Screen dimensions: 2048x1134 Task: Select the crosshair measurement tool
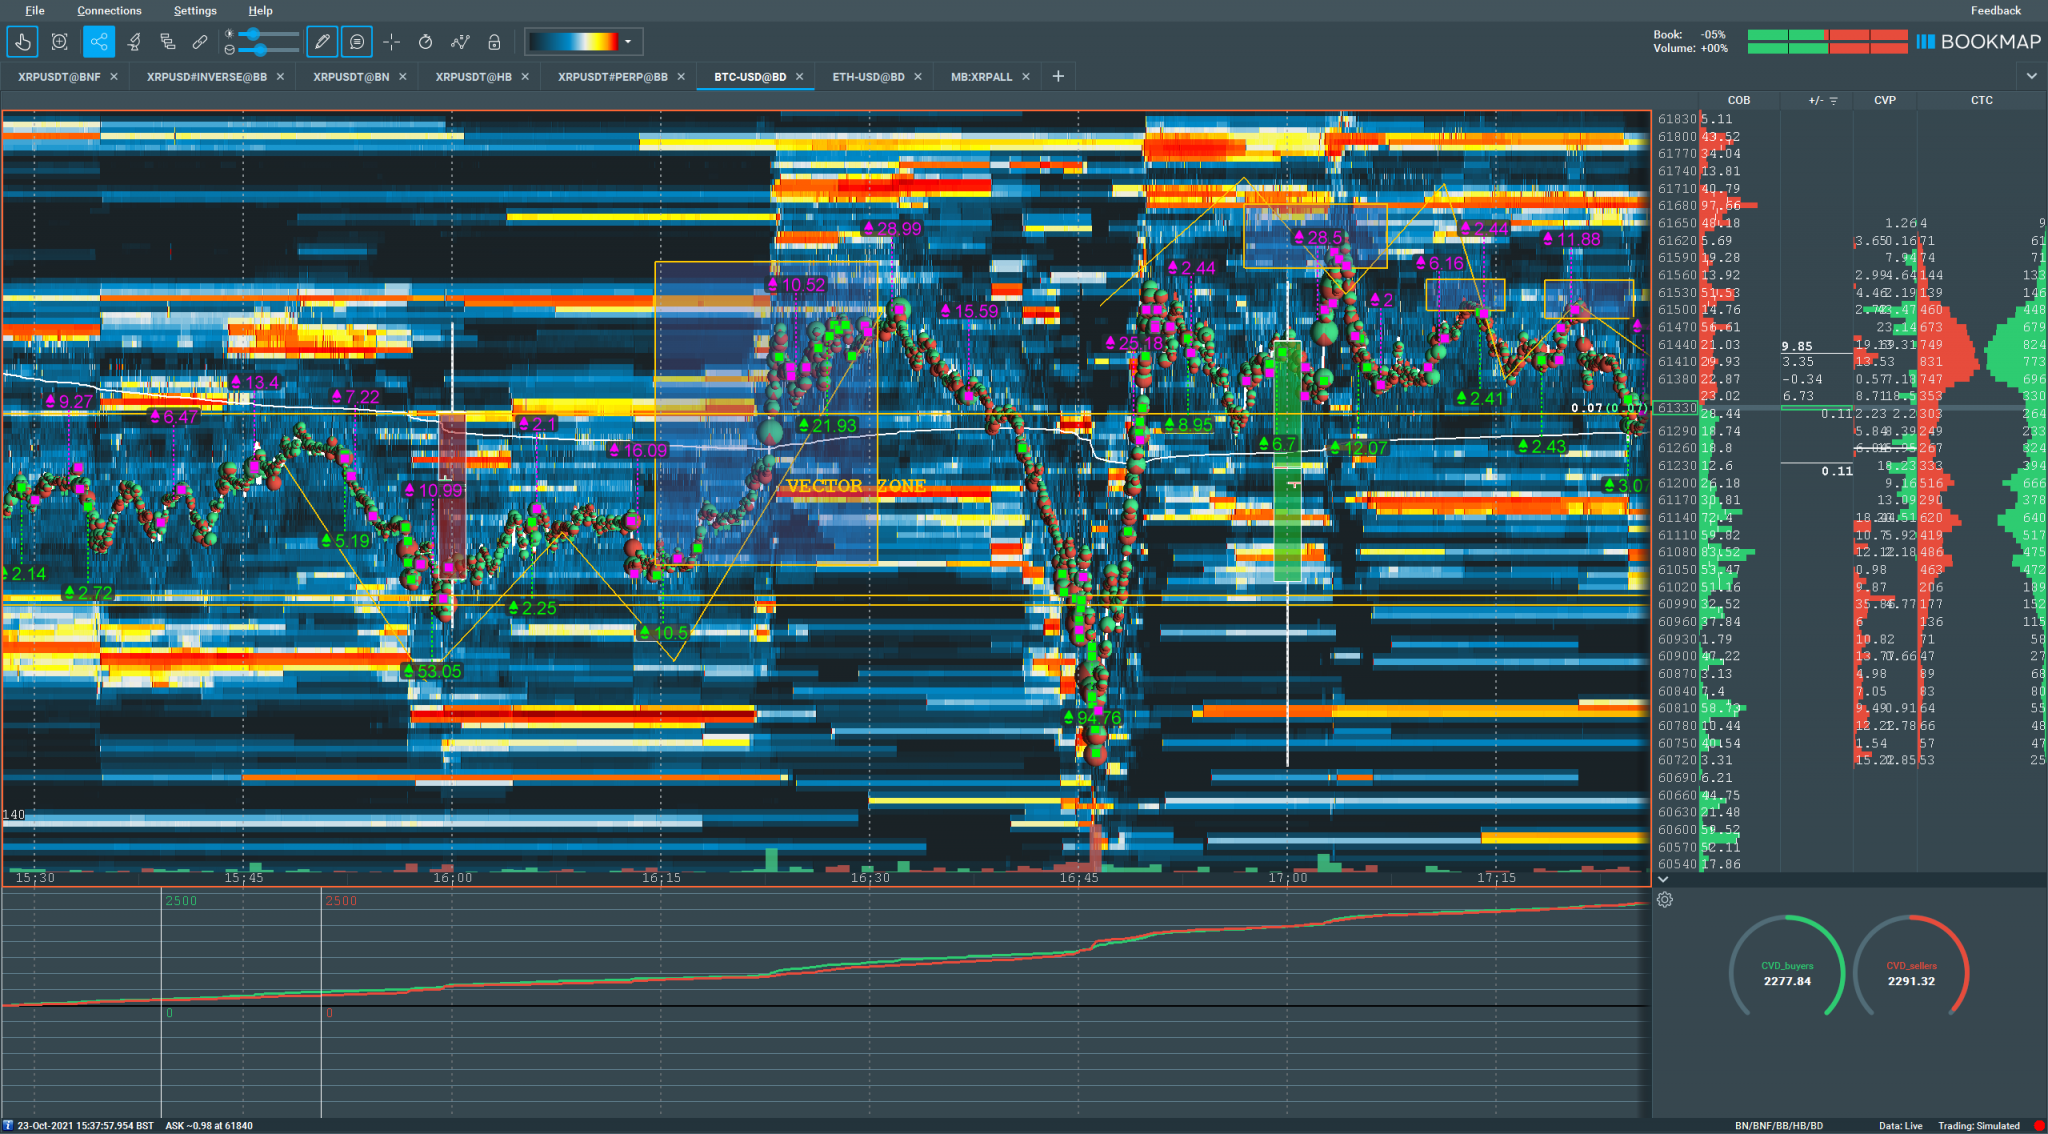(x=392, y=42)
